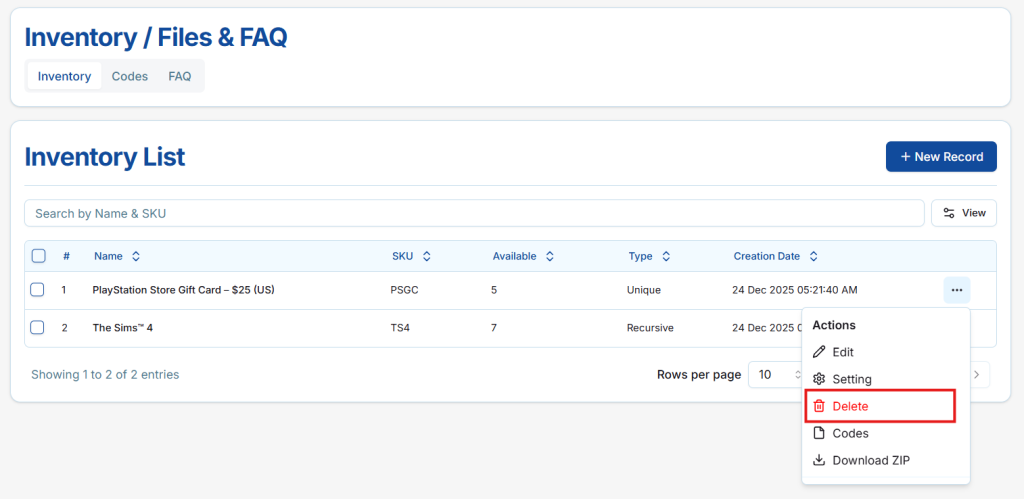Click the pencil Edit icon in Actions menu

click(819, 352)
